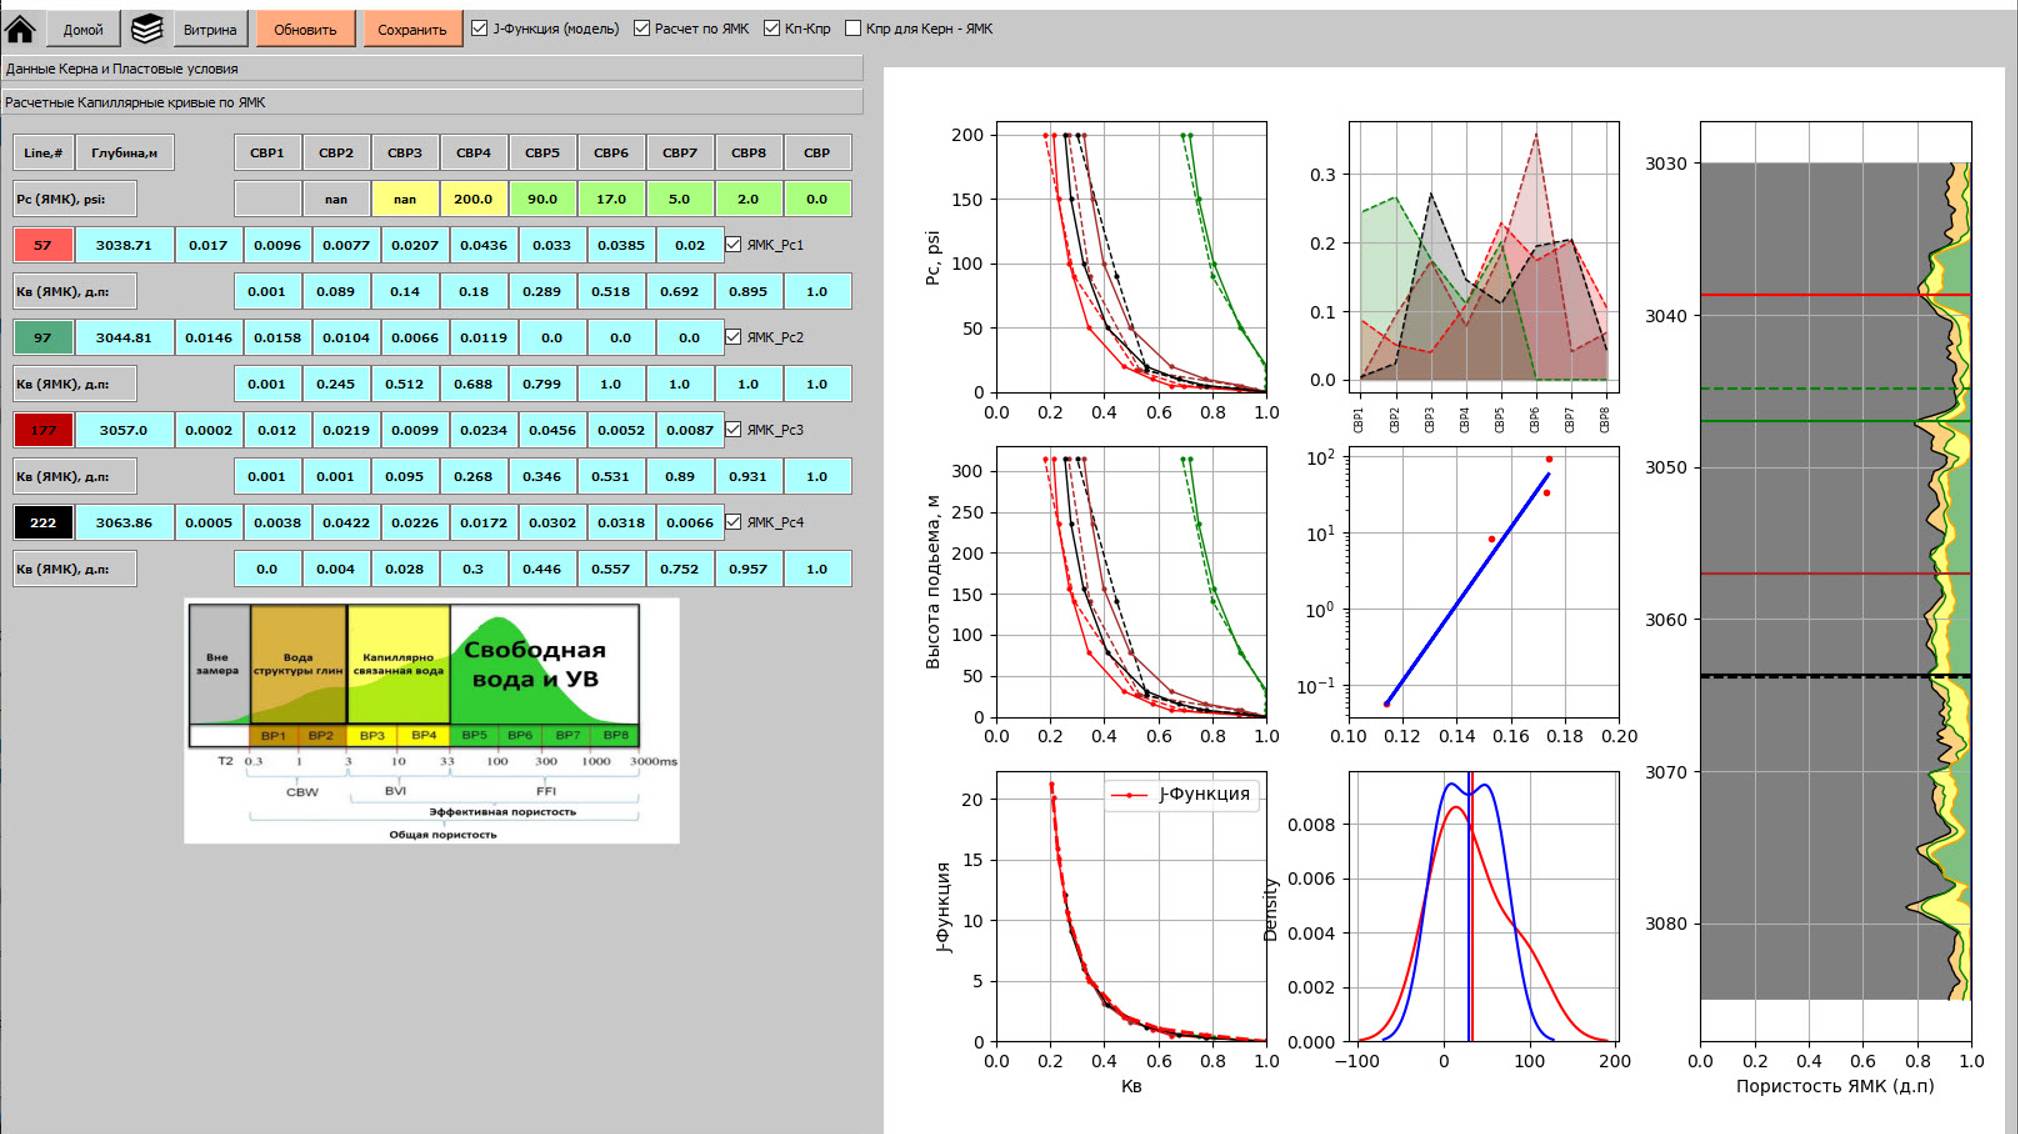Toggle the J-Функция (модель) checkbox

click(480, 28)
